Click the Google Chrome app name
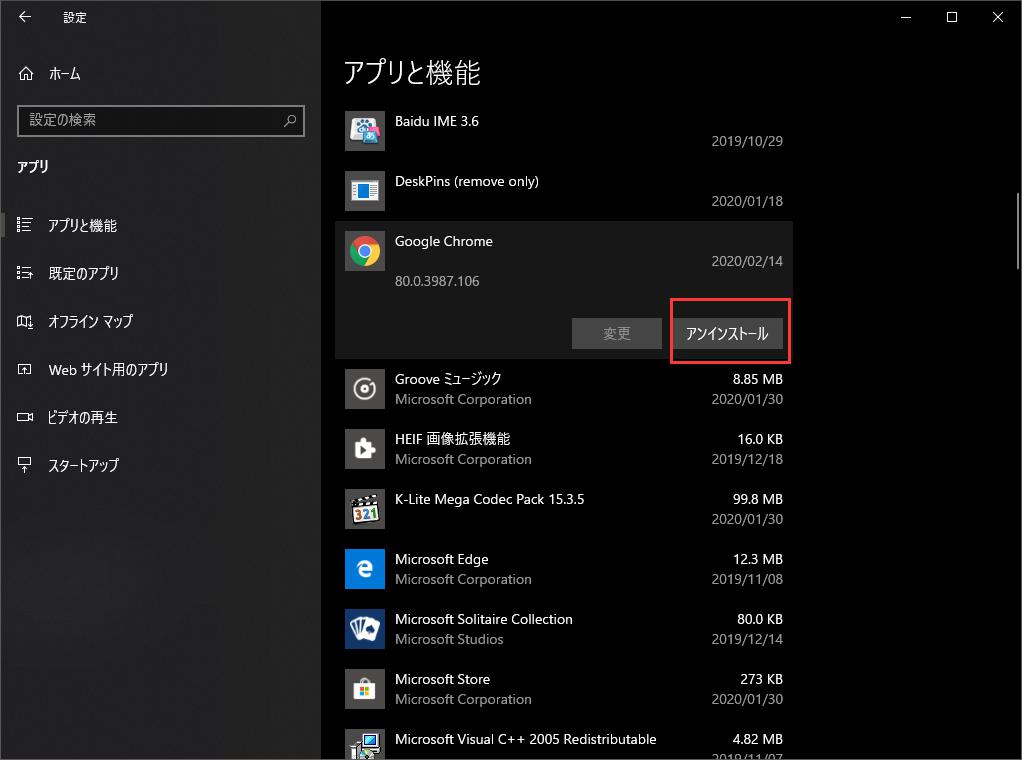Viewport: 1022px width, 760px height. (444, 241)
